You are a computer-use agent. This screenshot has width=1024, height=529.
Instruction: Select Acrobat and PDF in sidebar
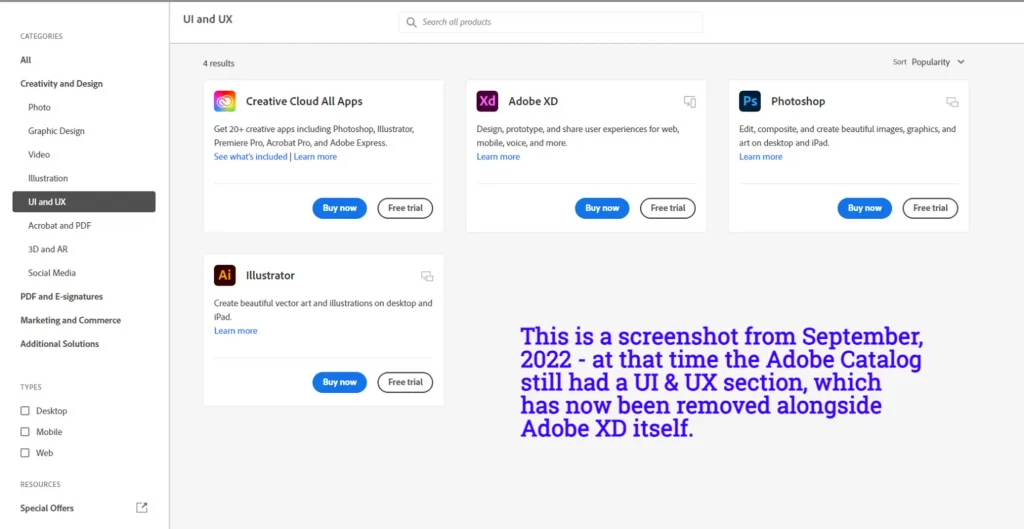[59, 226]
